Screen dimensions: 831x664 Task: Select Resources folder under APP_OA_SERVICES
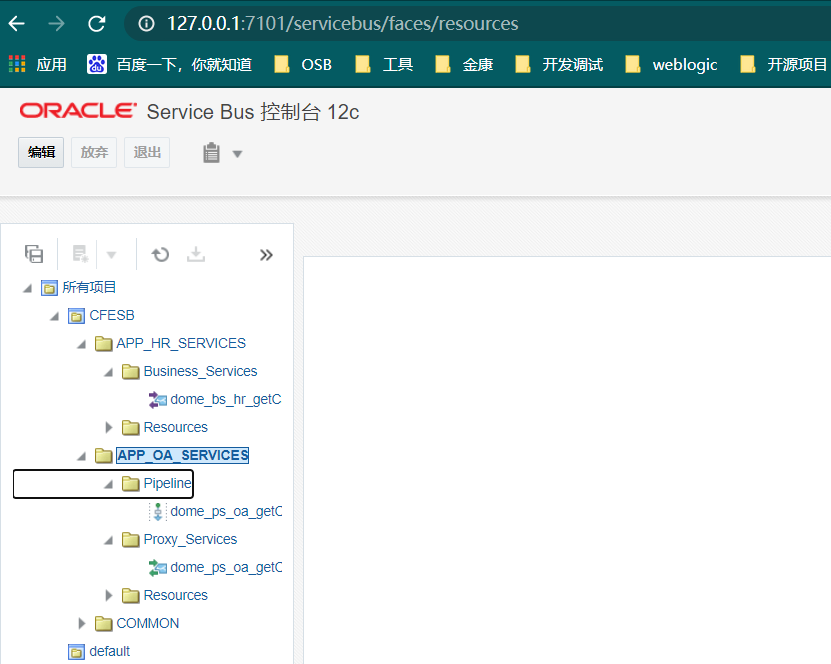175,595
